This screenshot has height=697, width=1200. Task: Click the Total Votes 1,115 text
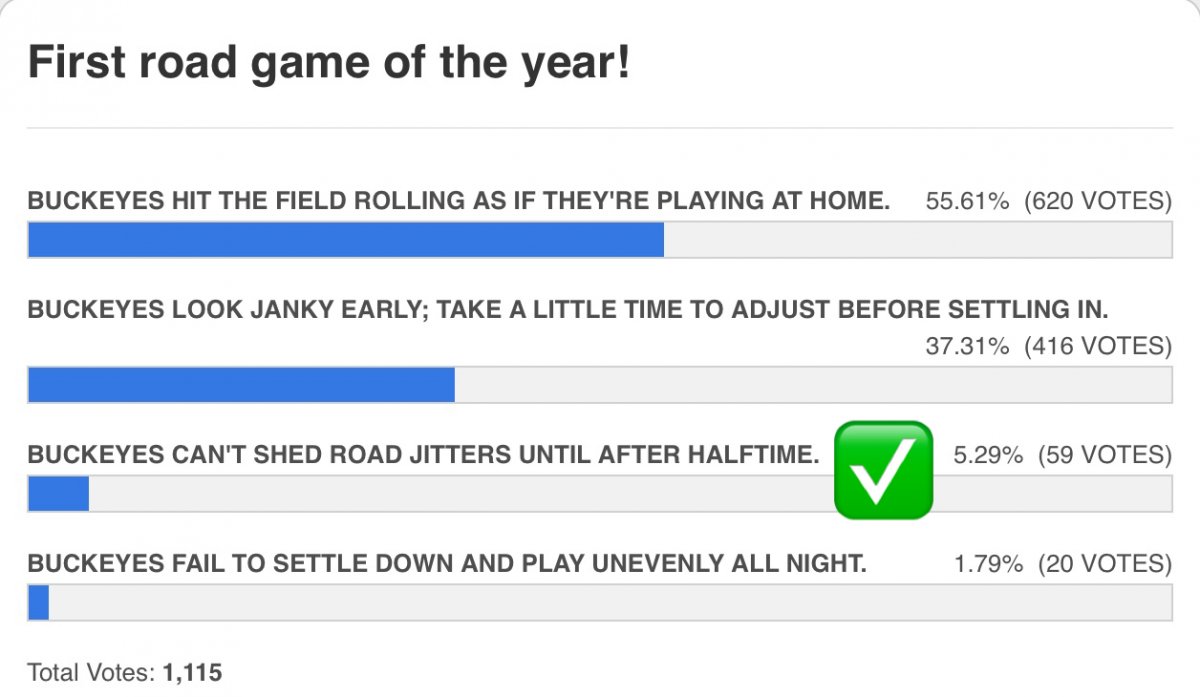tap(125, 673)
